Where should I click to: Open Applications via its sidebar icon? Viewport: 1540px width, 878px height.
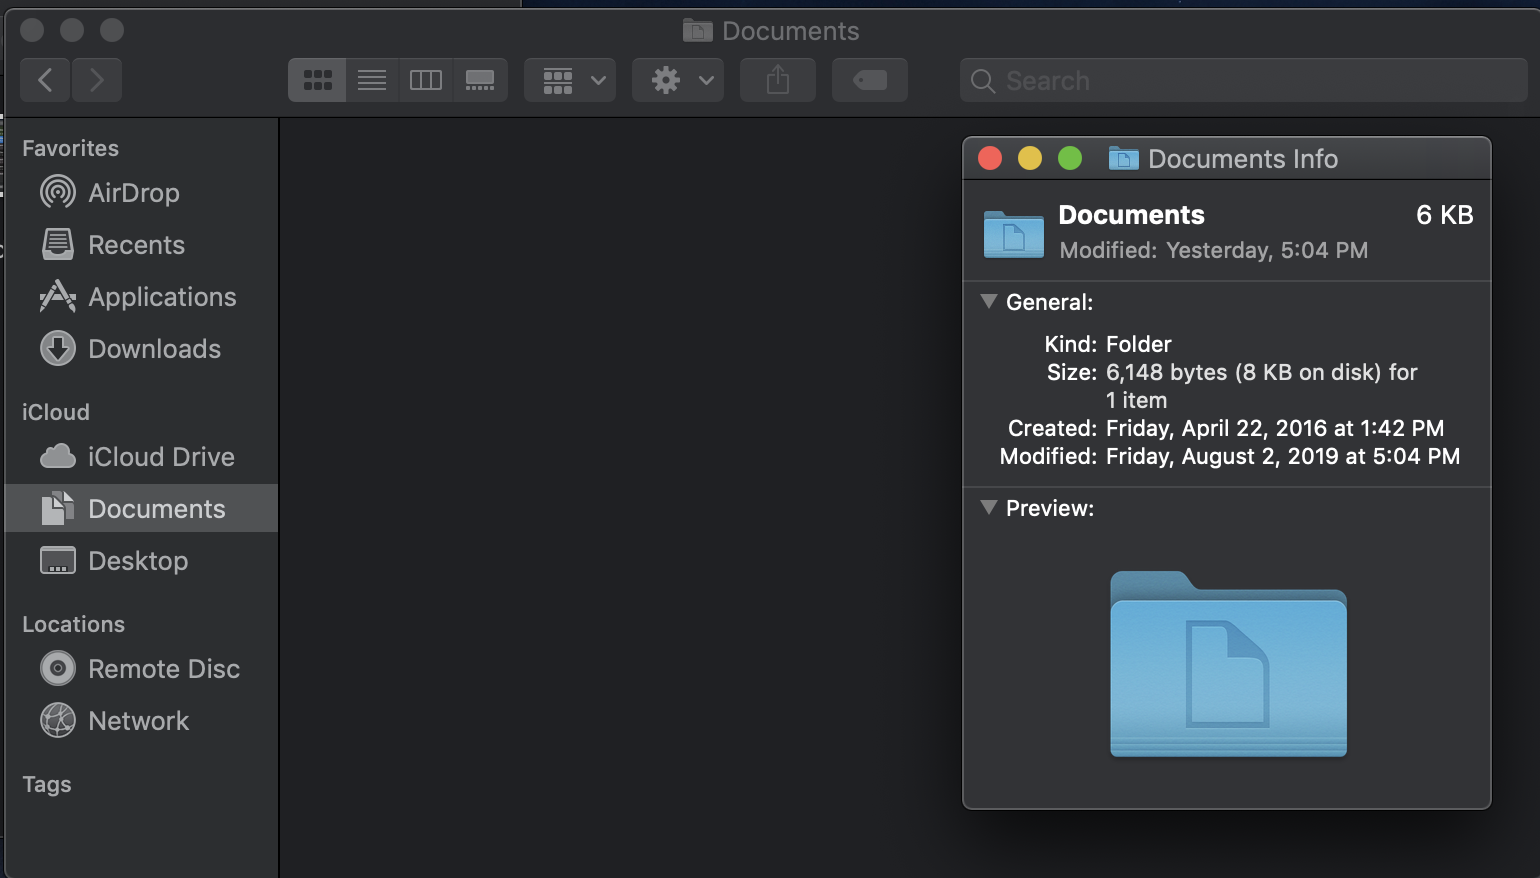(58, 296)
